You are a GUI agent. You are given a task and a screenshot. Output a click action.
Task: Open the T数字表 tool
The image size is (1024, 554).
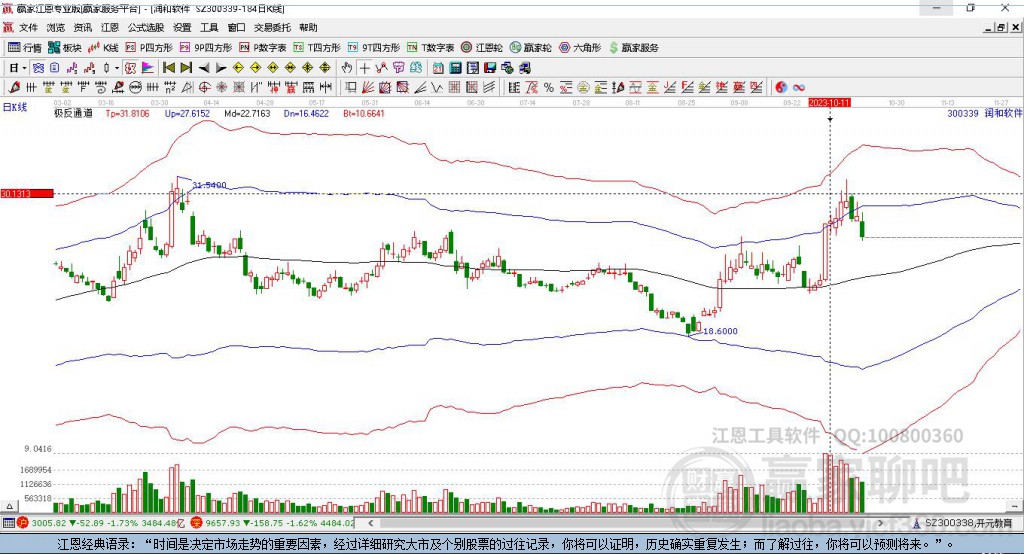430,48
